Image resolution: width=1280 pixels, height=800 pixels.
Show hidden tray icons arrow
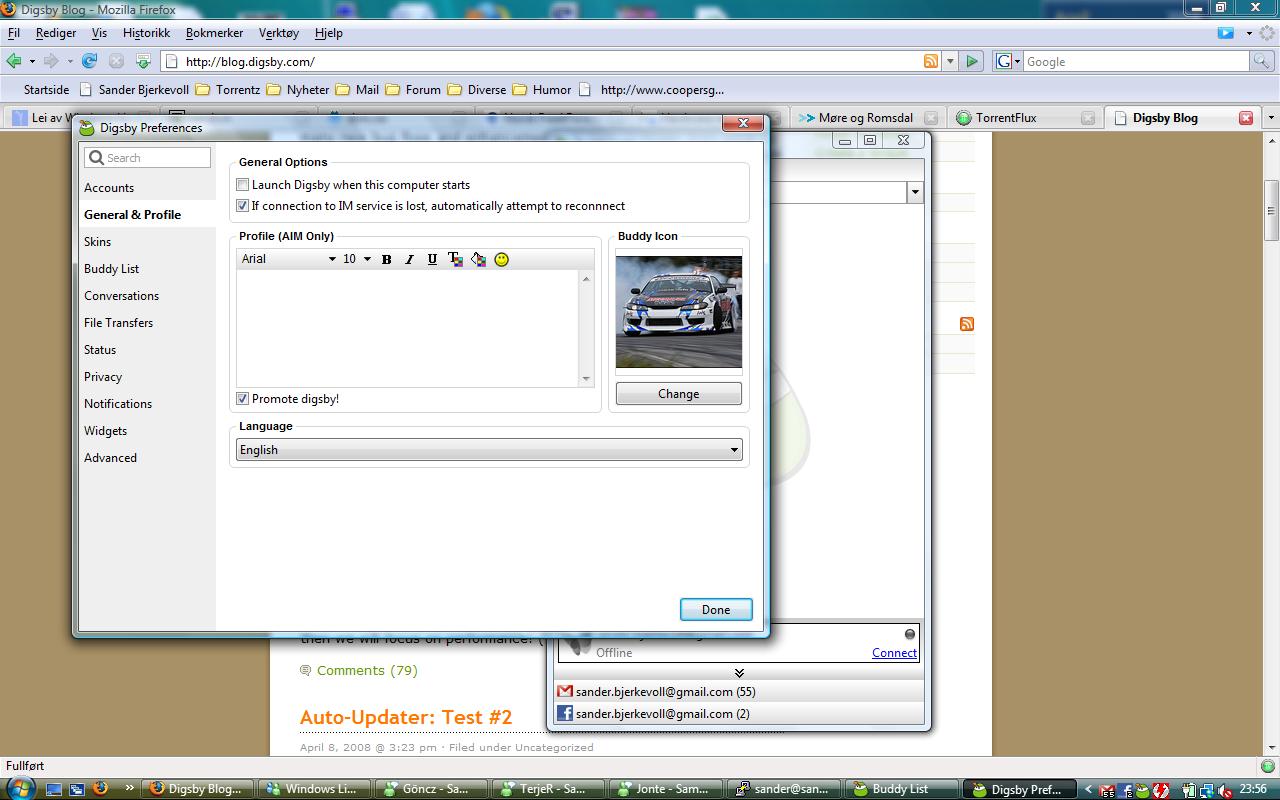point(1089,789)
